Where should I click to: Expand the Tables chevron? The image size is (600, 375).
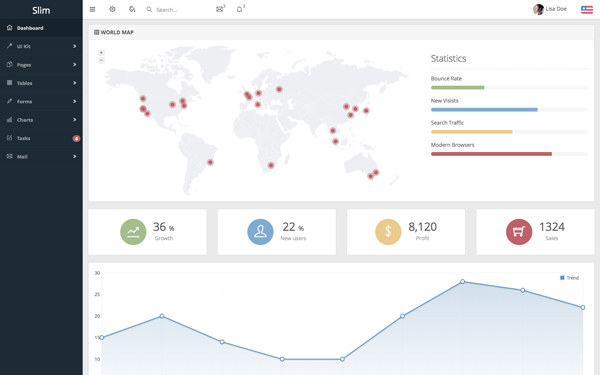pos(75,83)
